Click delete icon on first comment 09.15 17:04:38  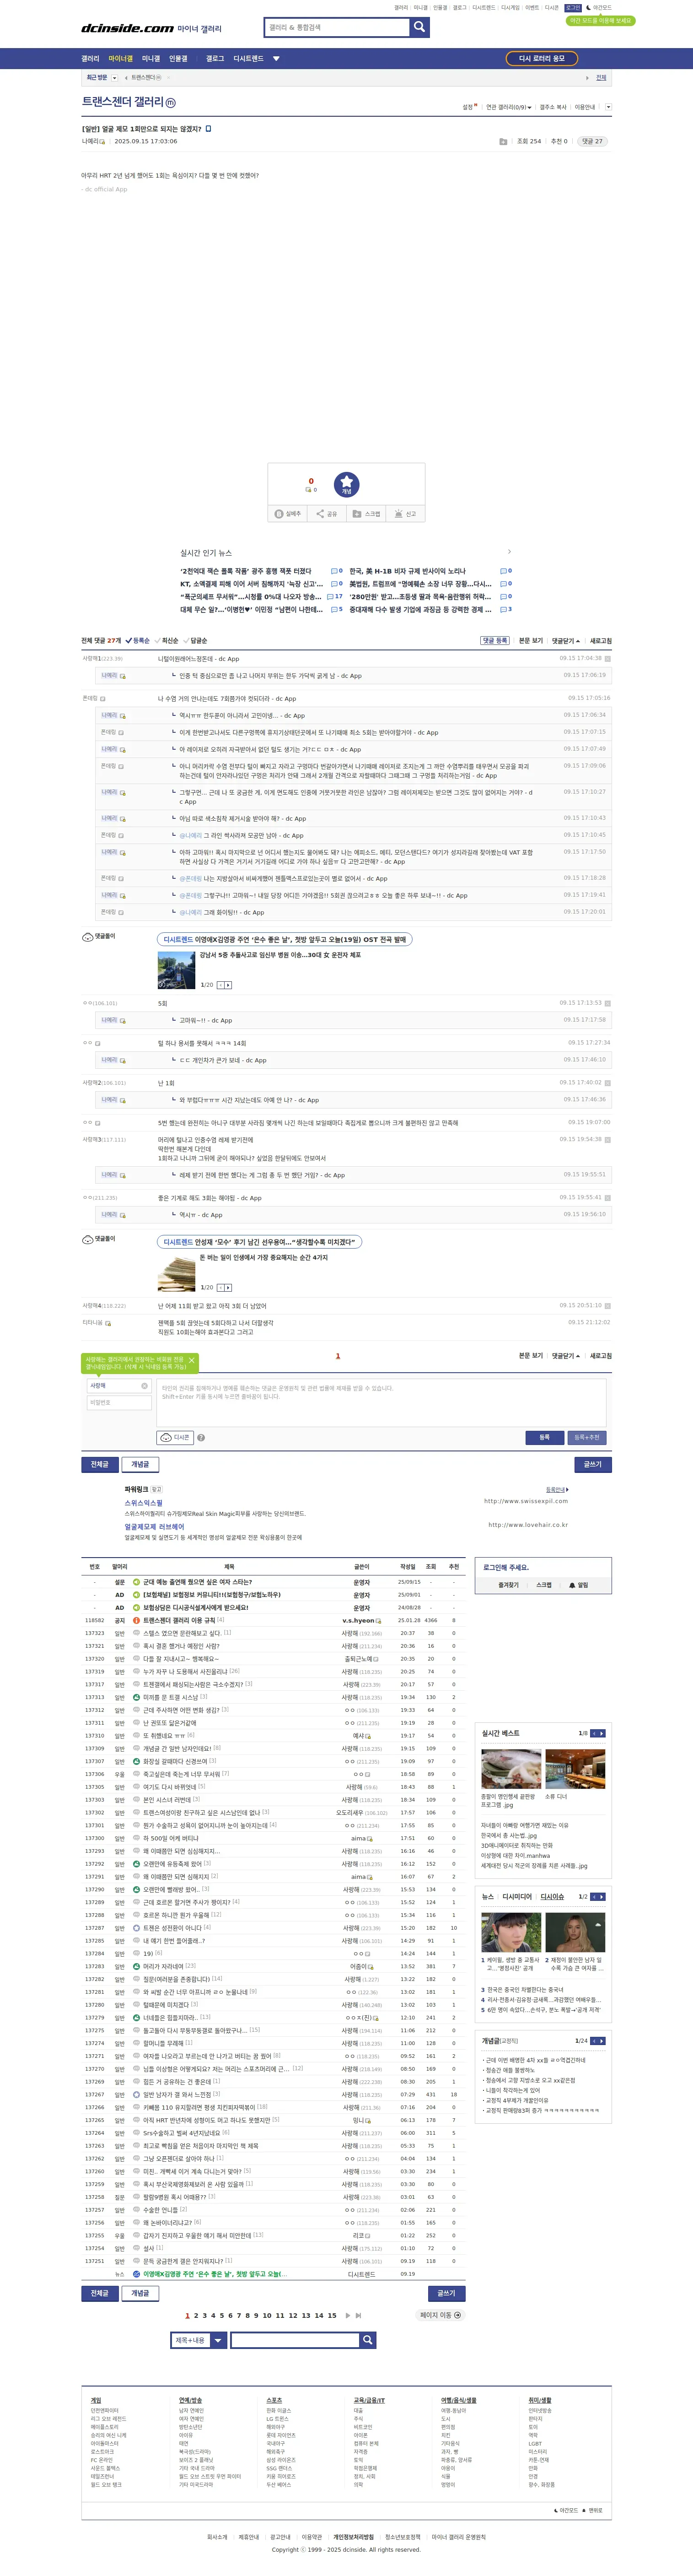607,659
